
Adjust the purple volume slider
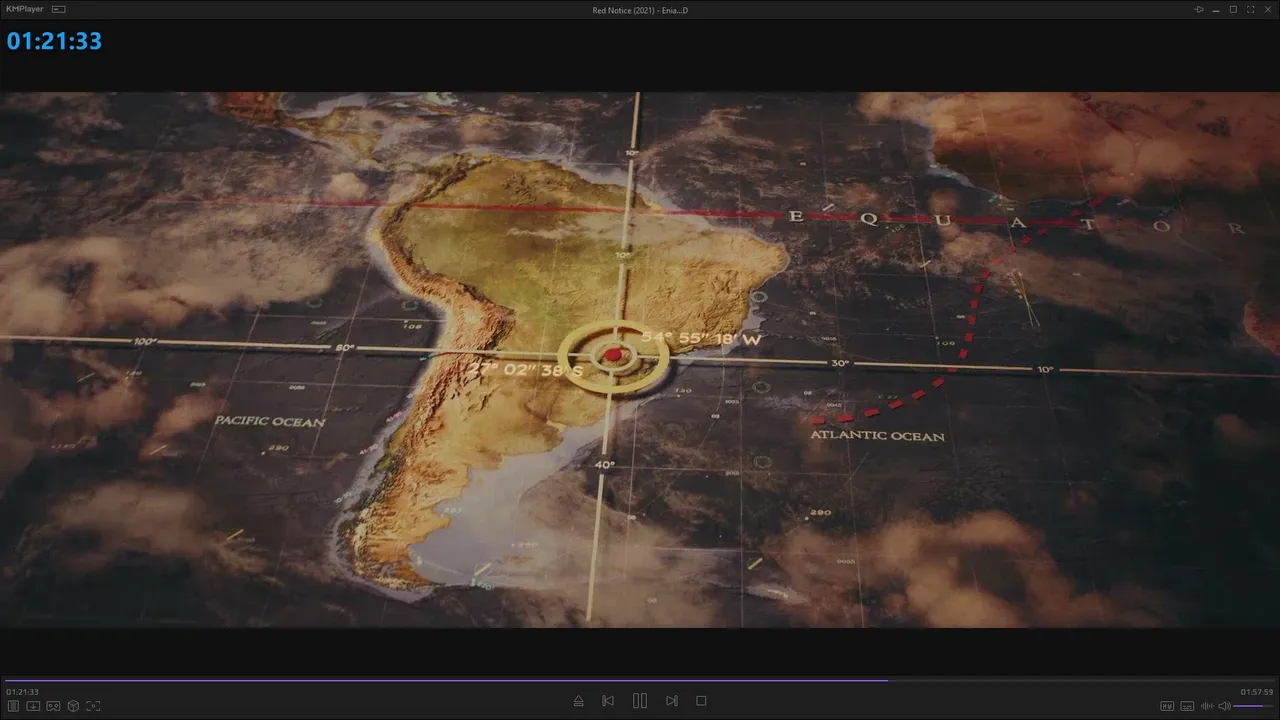pos(1254,706)
